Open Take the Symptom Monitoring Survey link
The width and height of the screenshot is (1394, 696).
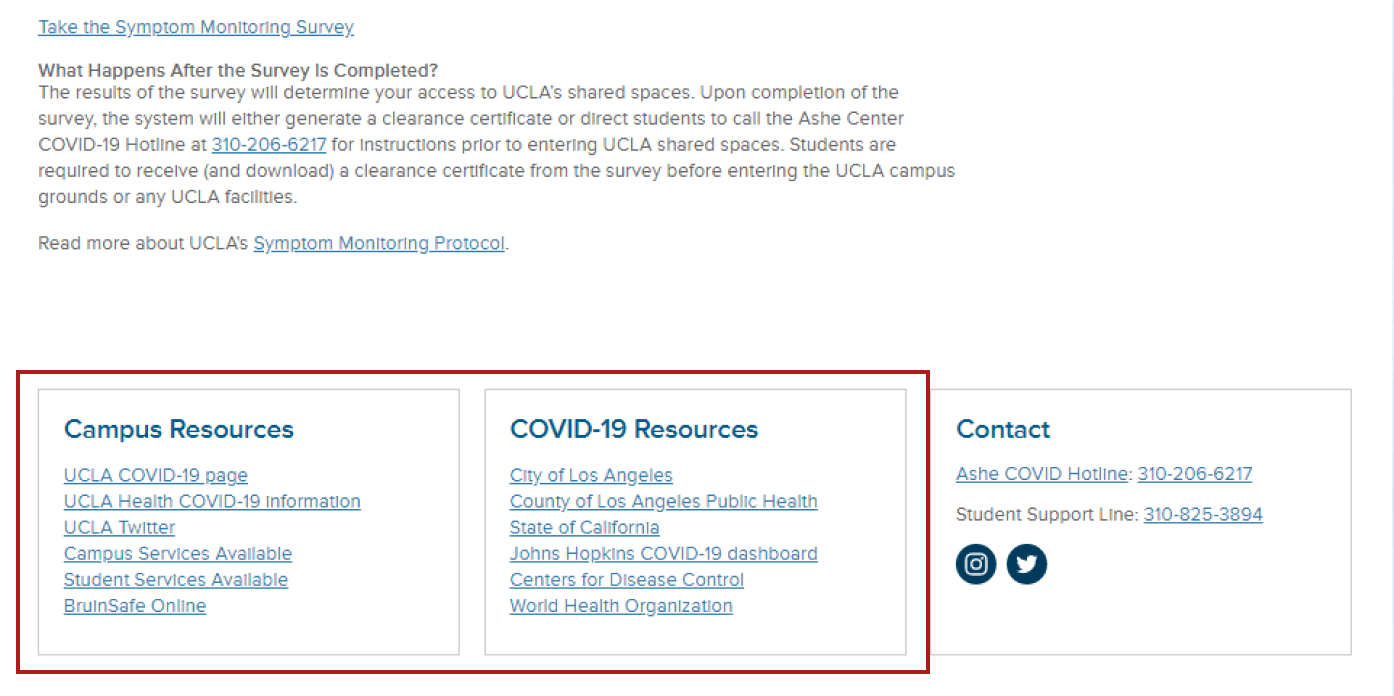tap(196, 27)
